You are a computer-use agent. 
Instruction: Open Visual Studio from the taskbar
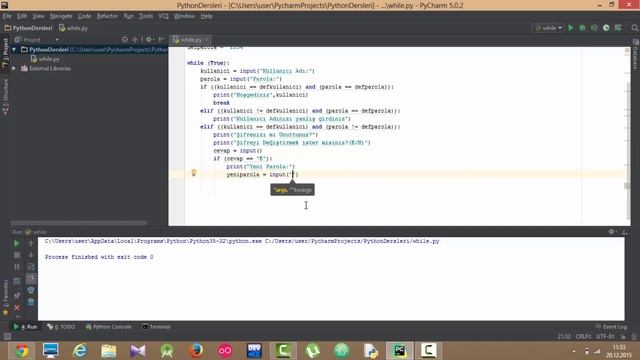(138, 351)
